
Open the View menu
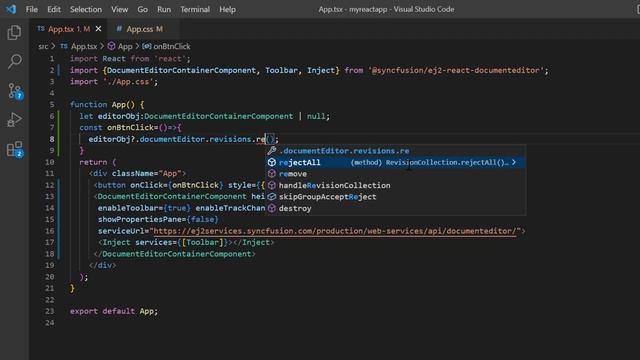pos(119,9)
